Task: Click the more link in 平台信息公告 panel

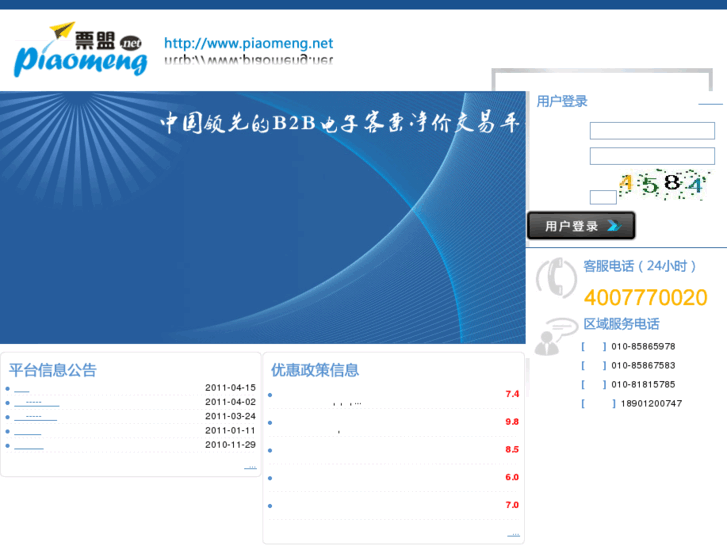Action: [250, 467]
